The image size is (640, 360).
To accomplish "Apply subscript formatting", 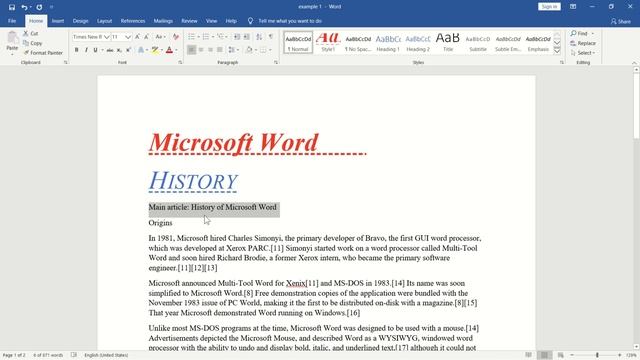I will point(119,50).
